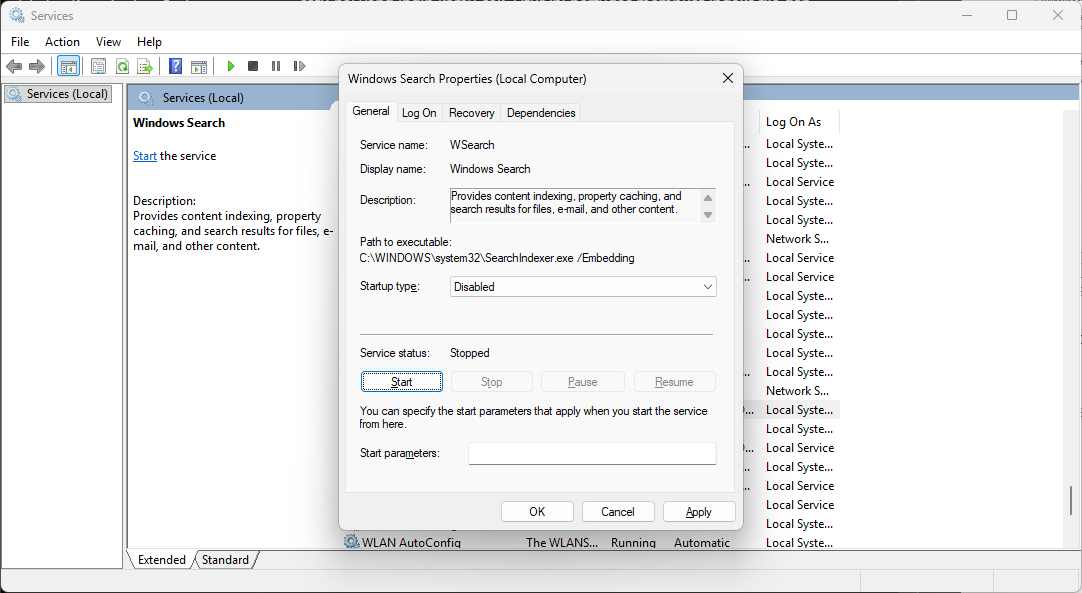The width and height of the screenshot is (1082, 593).
Task: Cancel the Windows Search Properties dialog
Action: (x=618, y=512)
